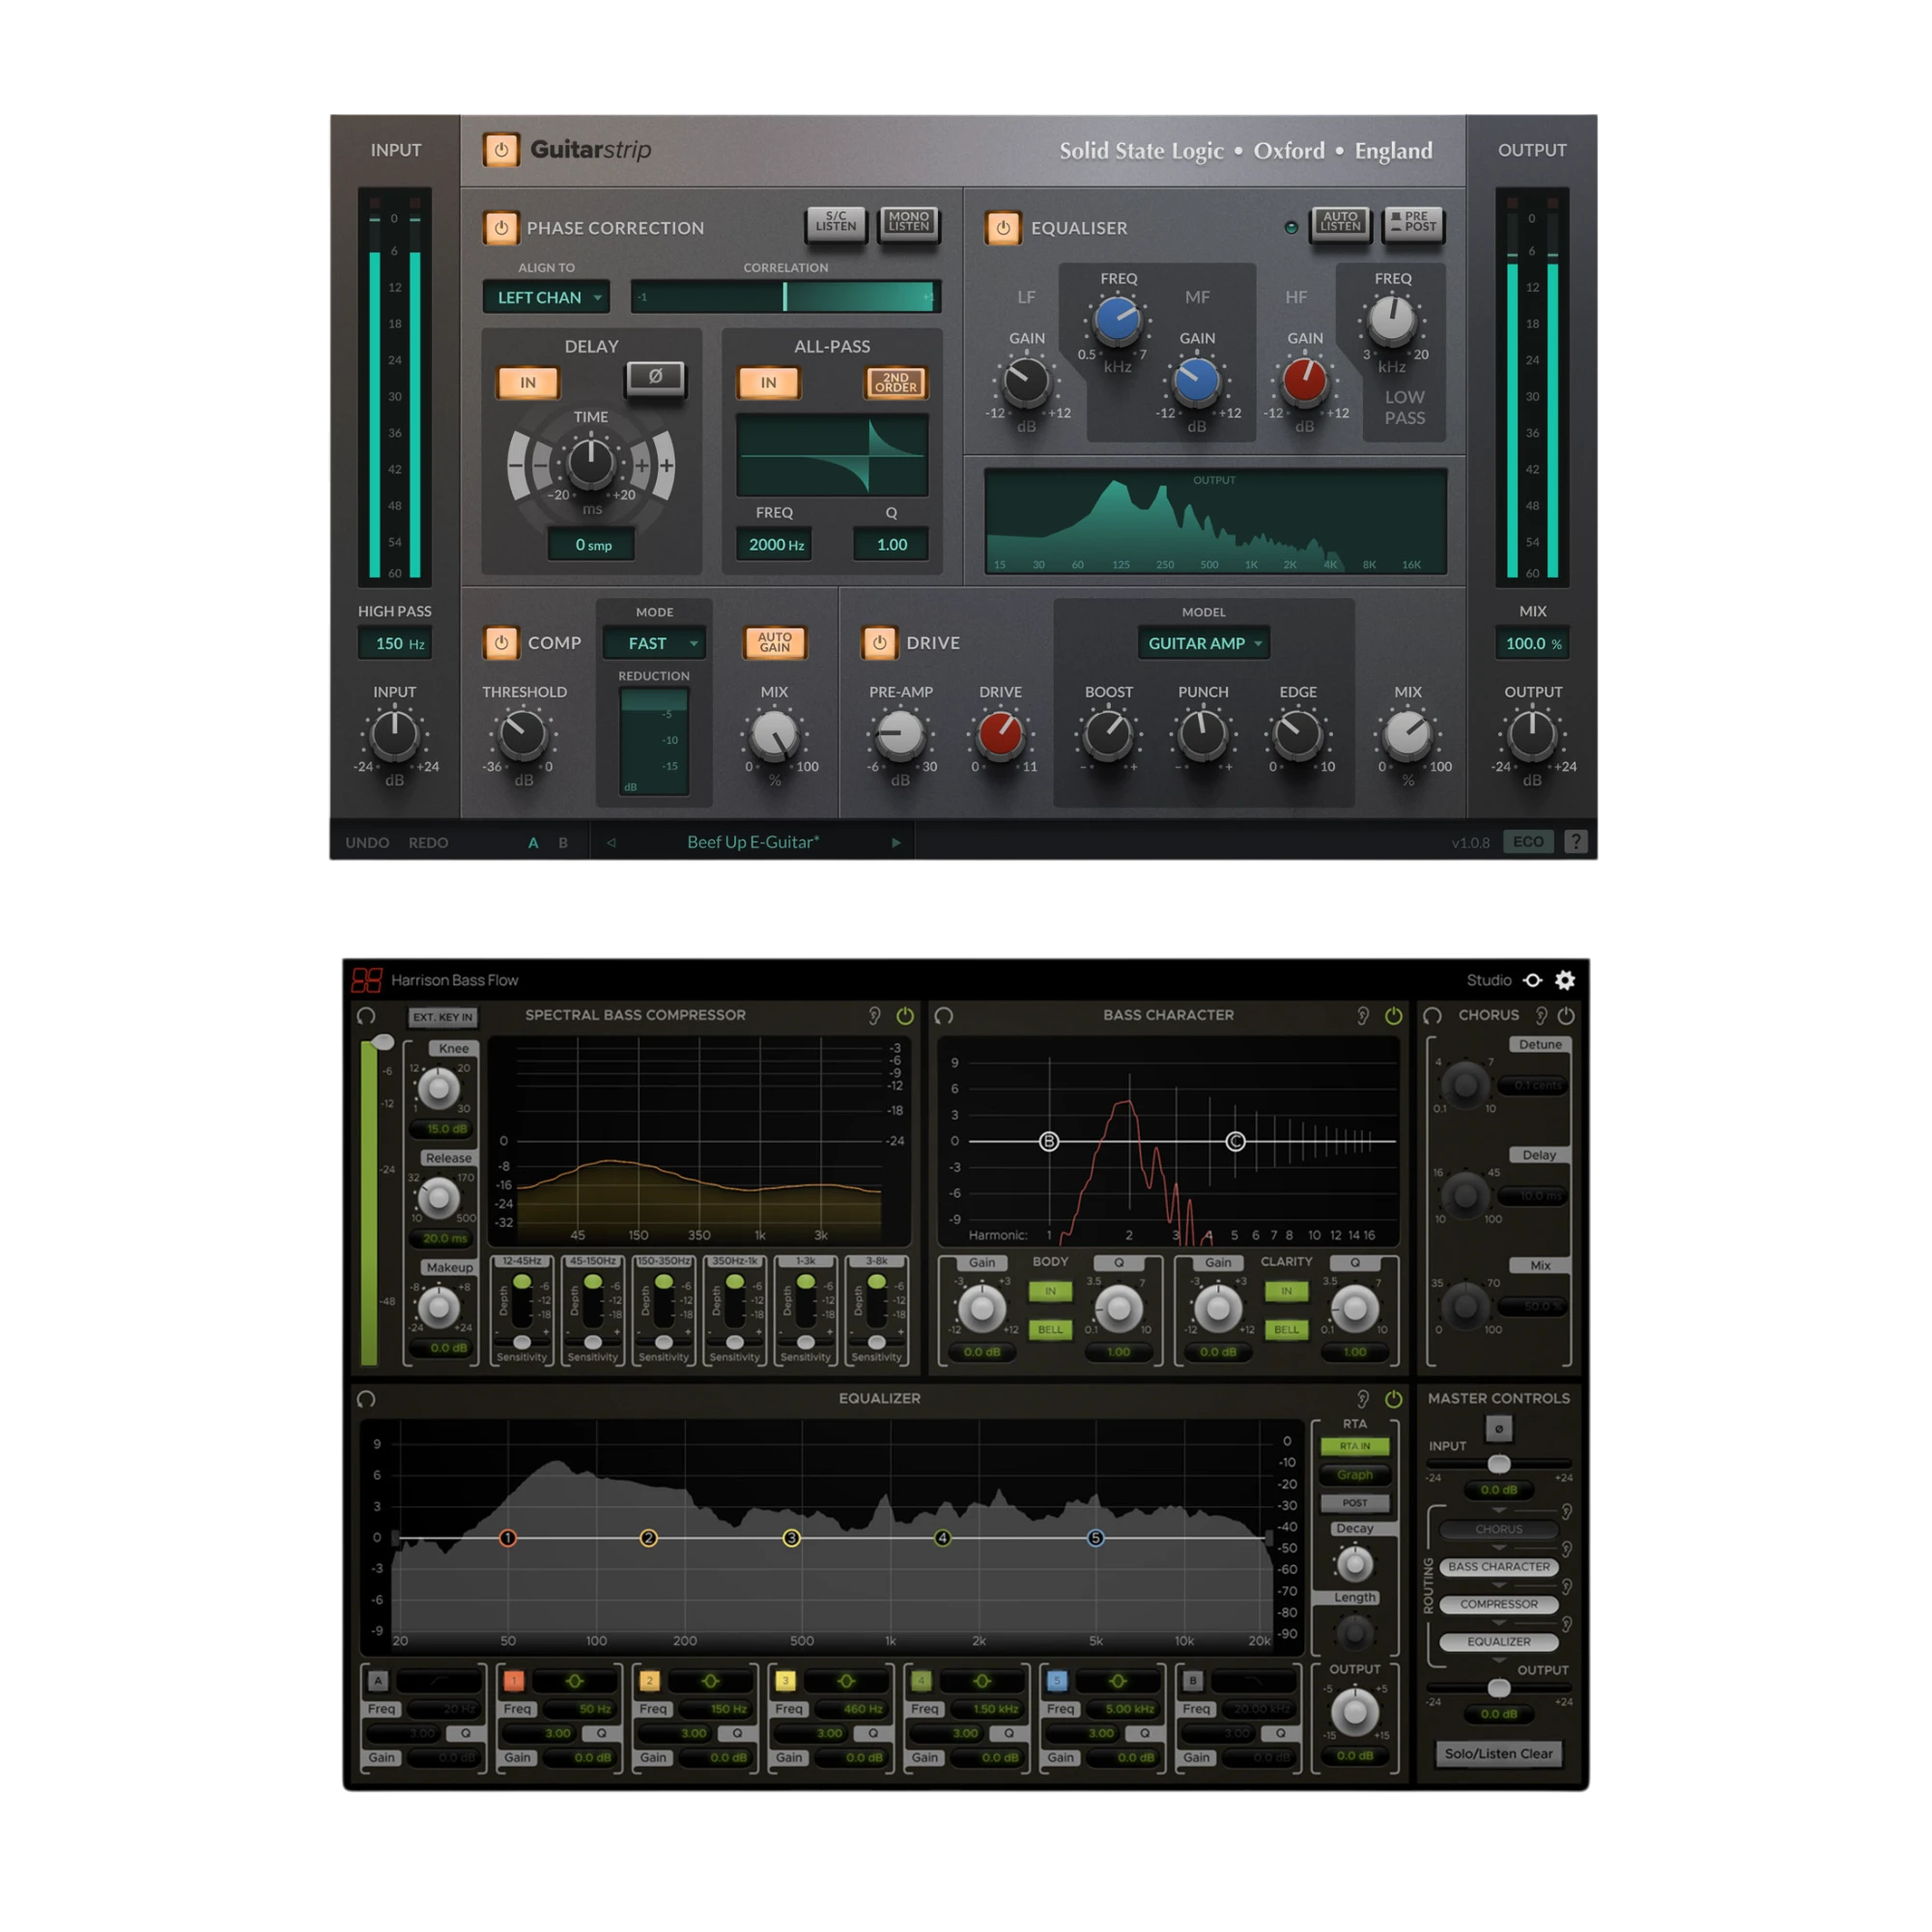1932x1932 pixels.
Task: Toggle the Delay IN switch
Action: [528, 383]
